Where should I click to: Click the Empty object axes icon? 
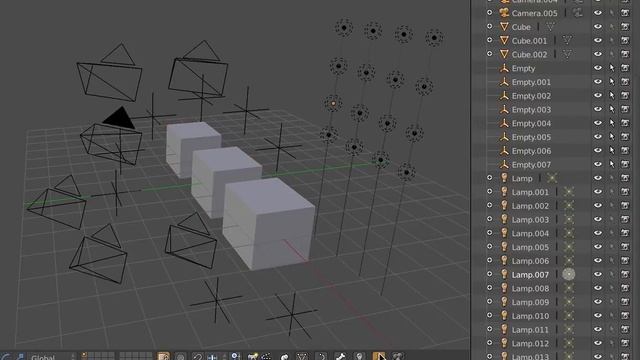tap(504, 68)
